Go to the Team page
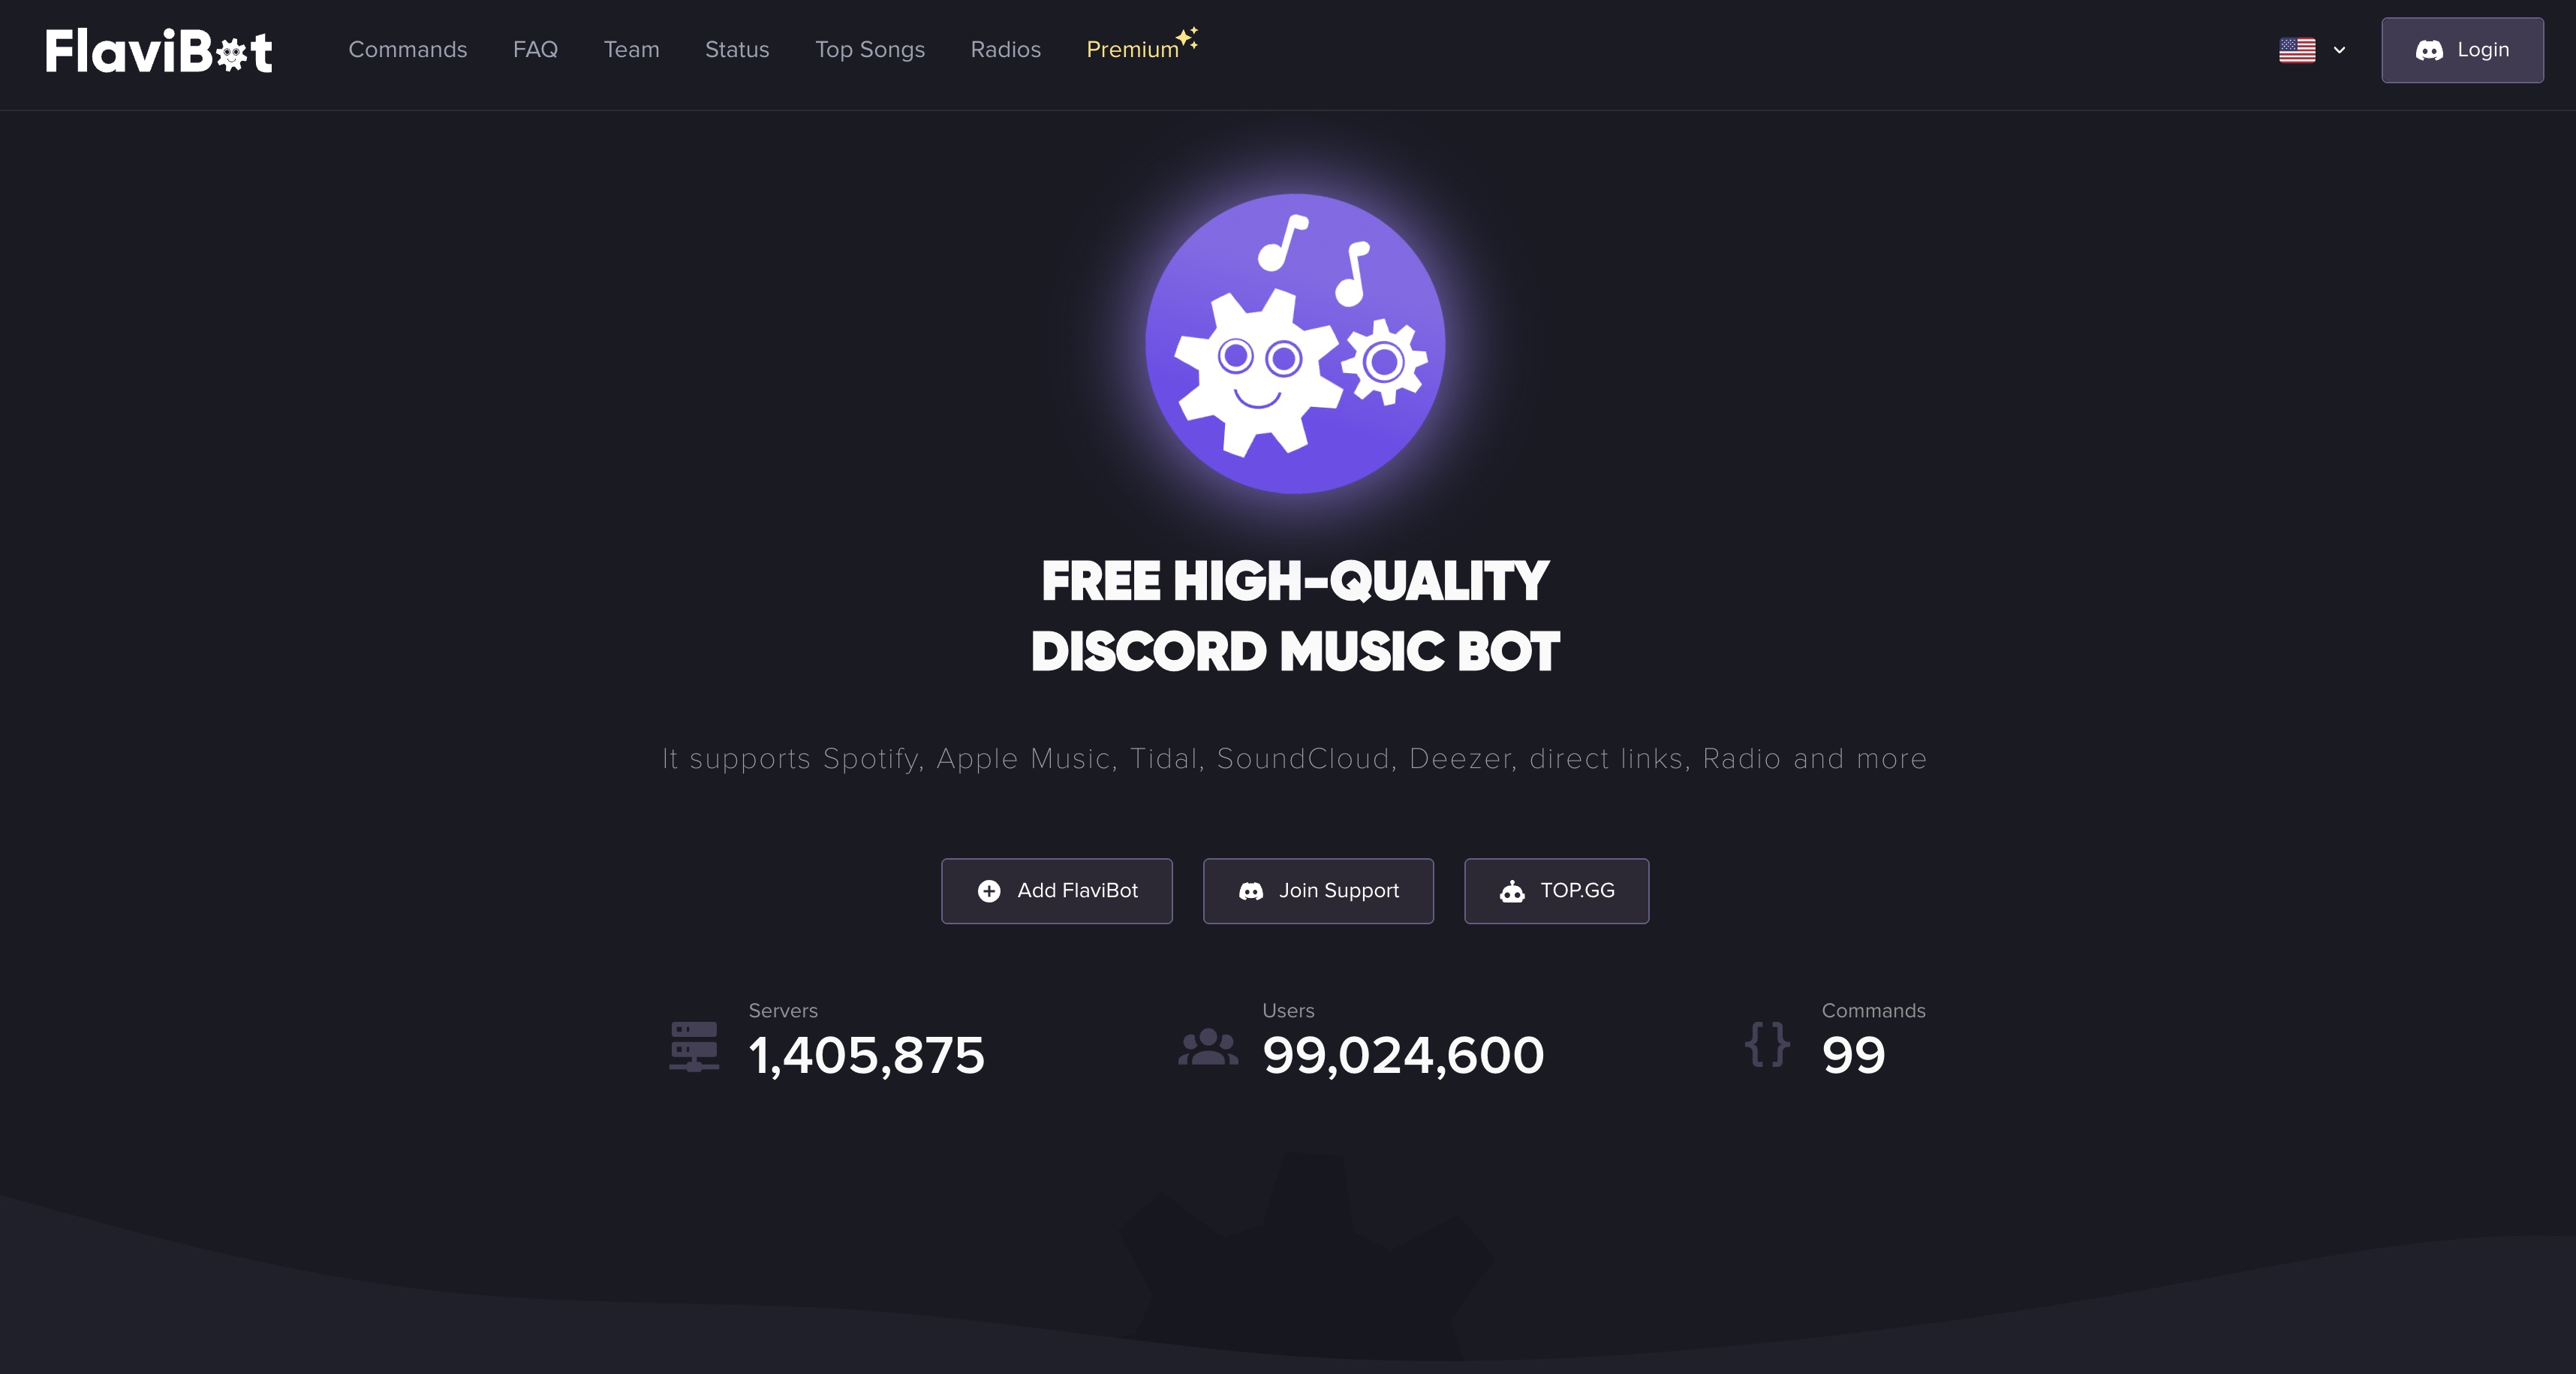Viewport: 2576px width, 1374px height. coord(632,50)
